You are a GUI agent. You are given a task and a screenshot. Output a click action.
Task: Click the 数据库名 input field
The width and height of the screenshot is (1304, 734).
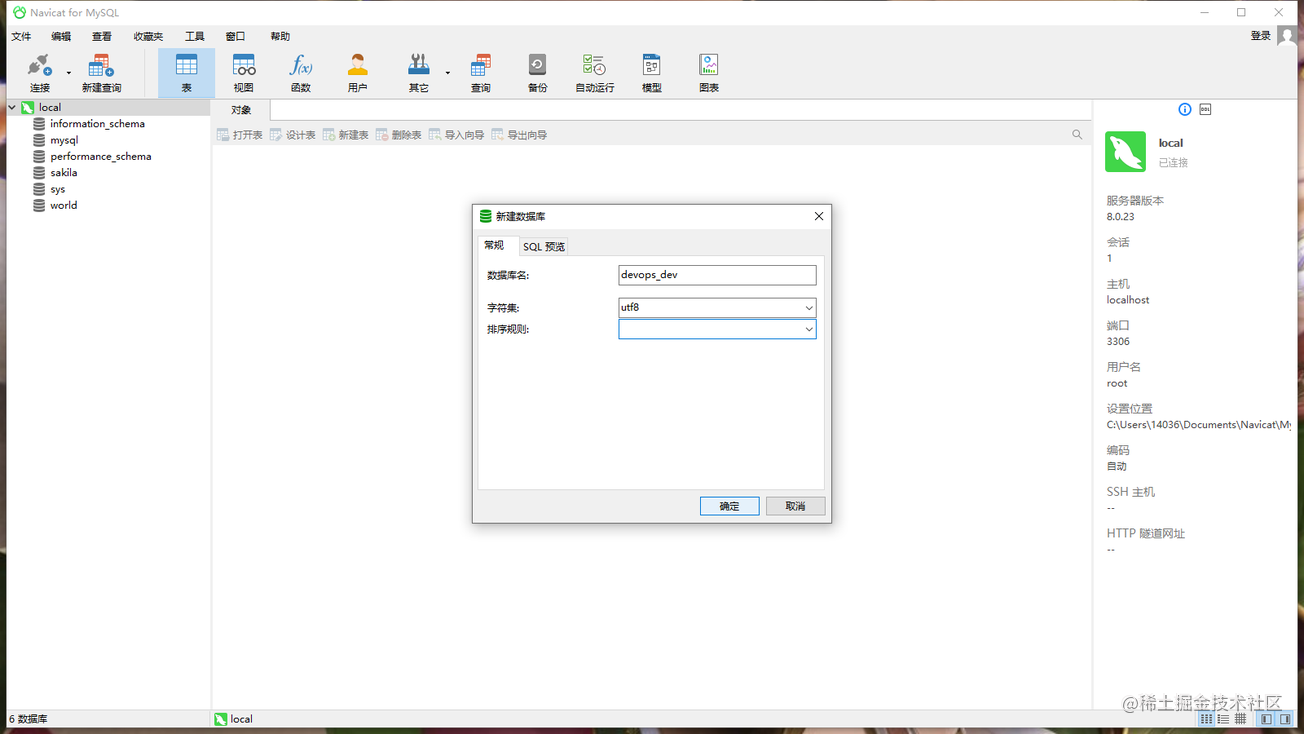coord(716,275)
